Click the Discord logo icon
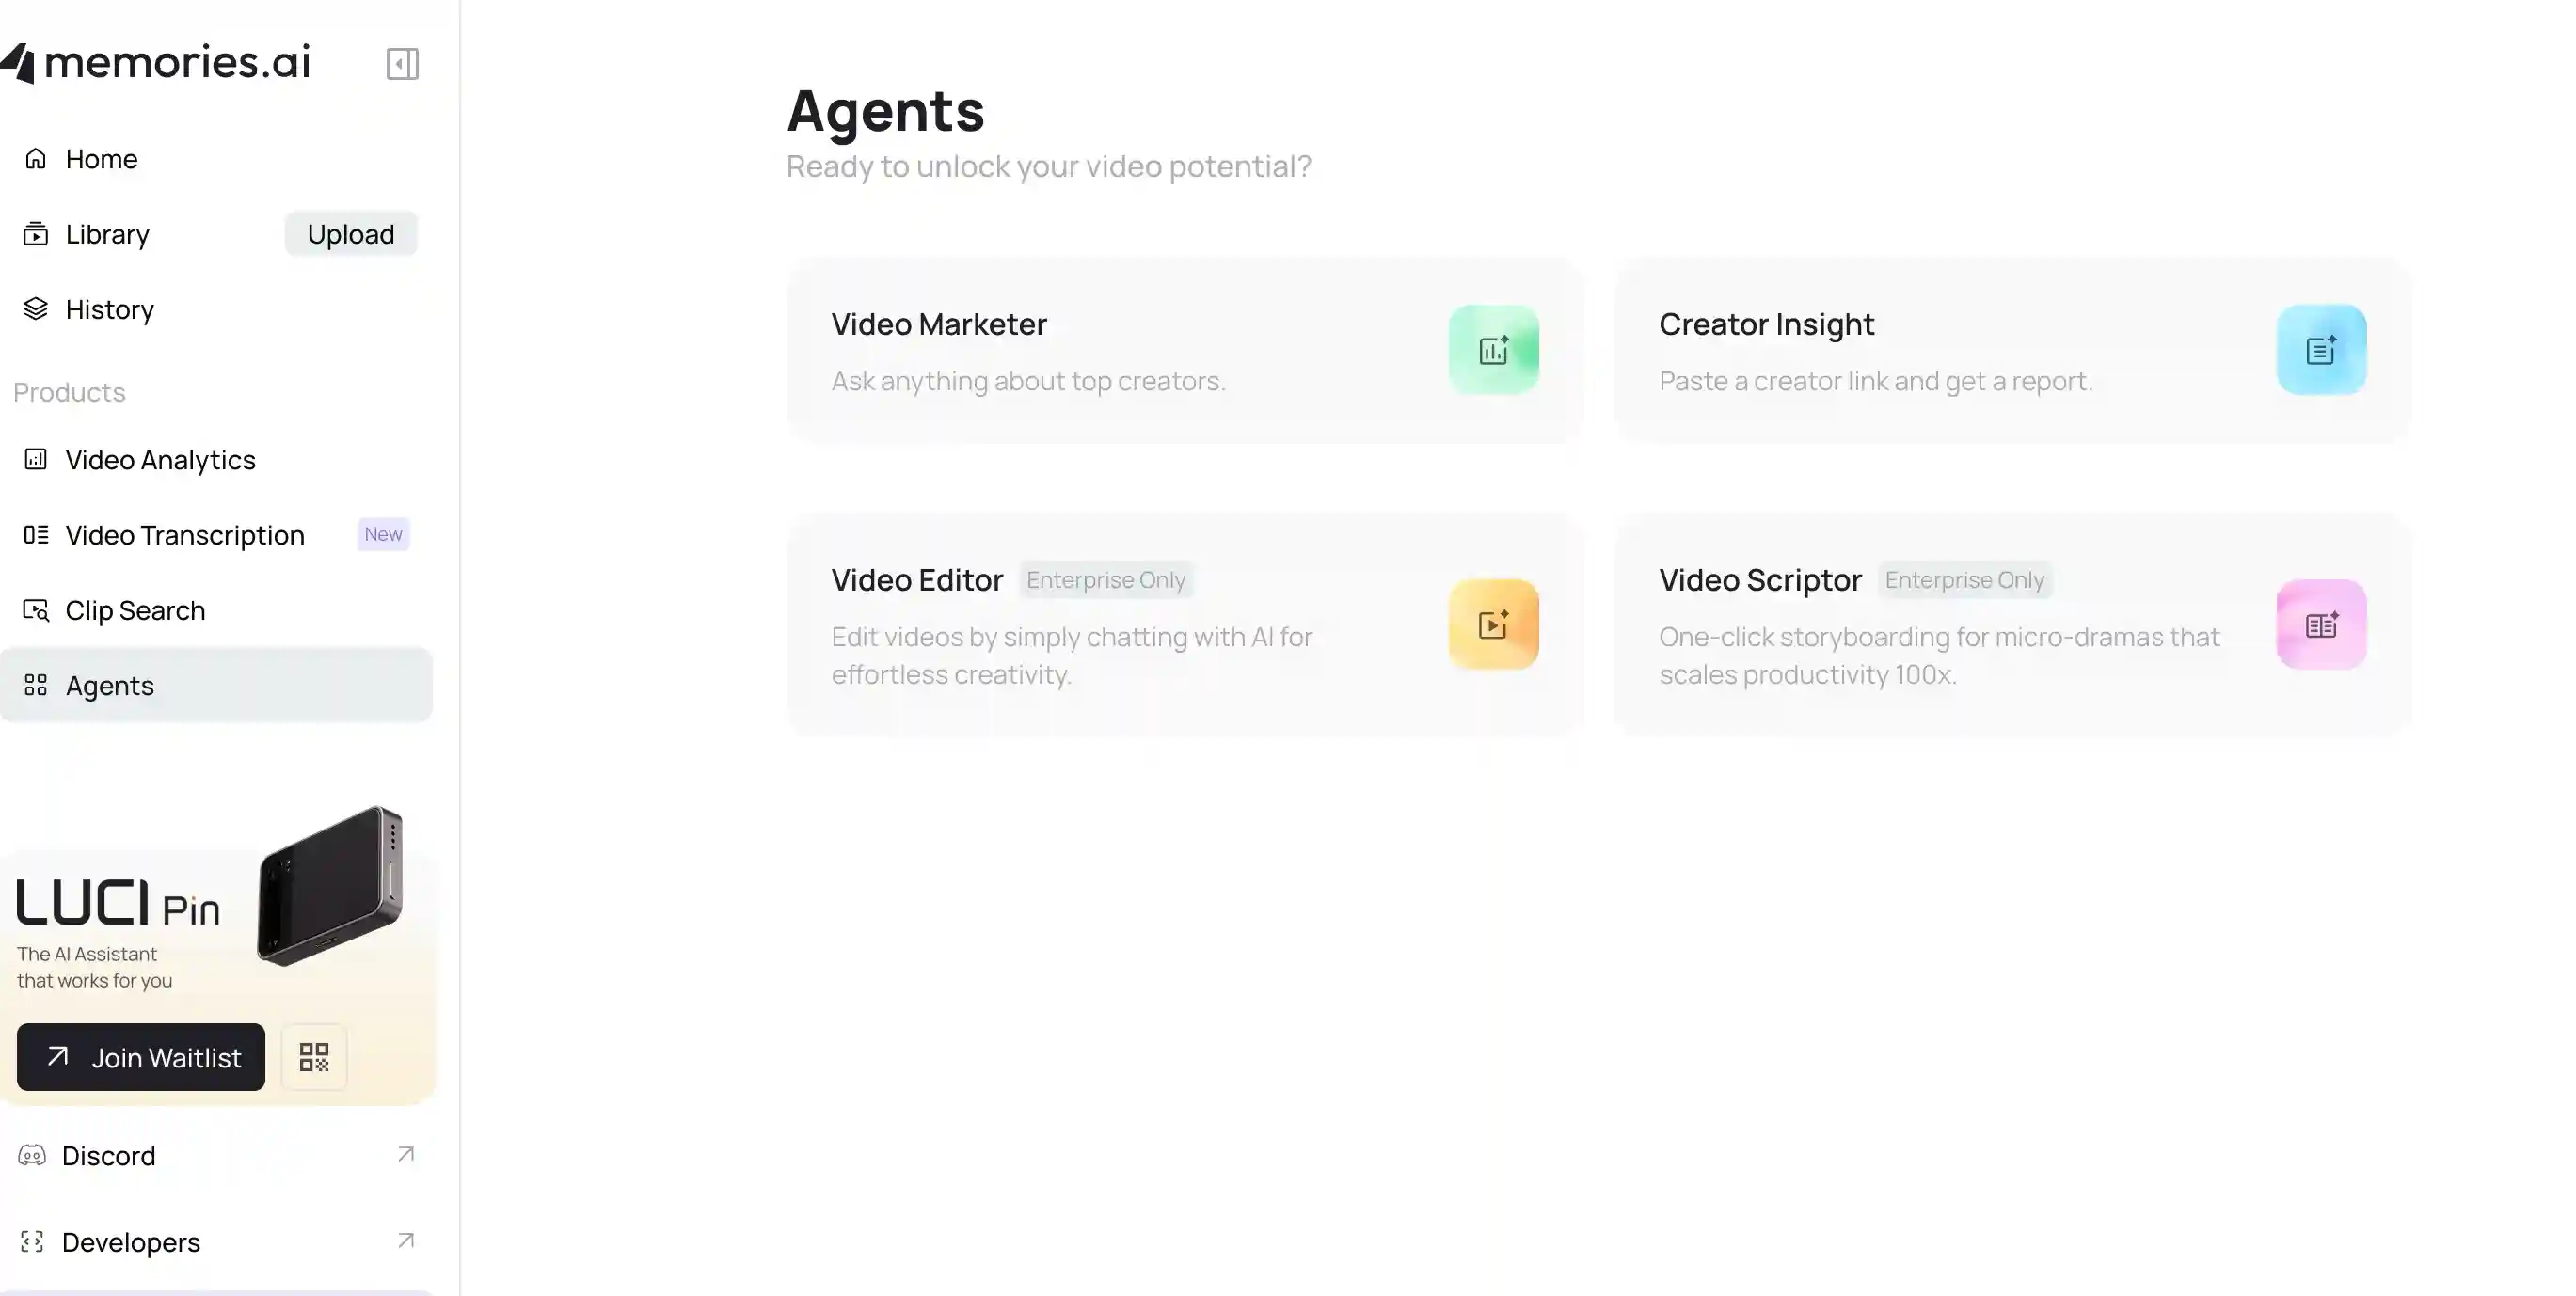2576x1296 pixels. 32,1155
